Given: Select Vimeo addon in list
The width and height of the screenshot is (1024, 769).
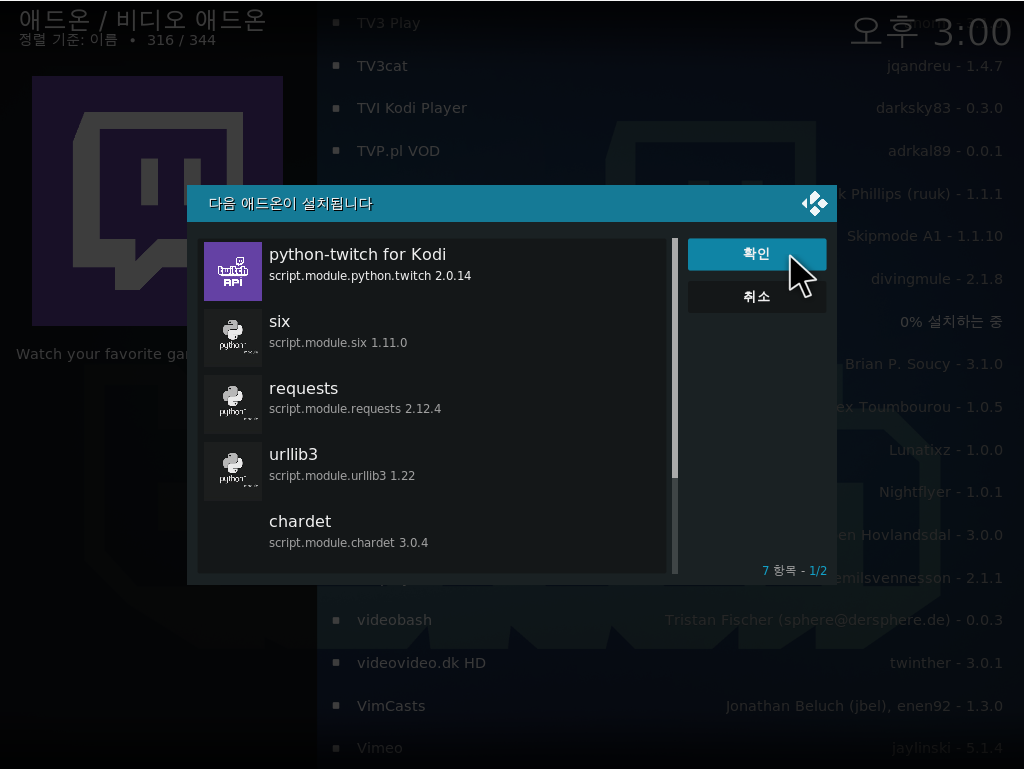Looking at the screenshot, I should tap(380, 748).
